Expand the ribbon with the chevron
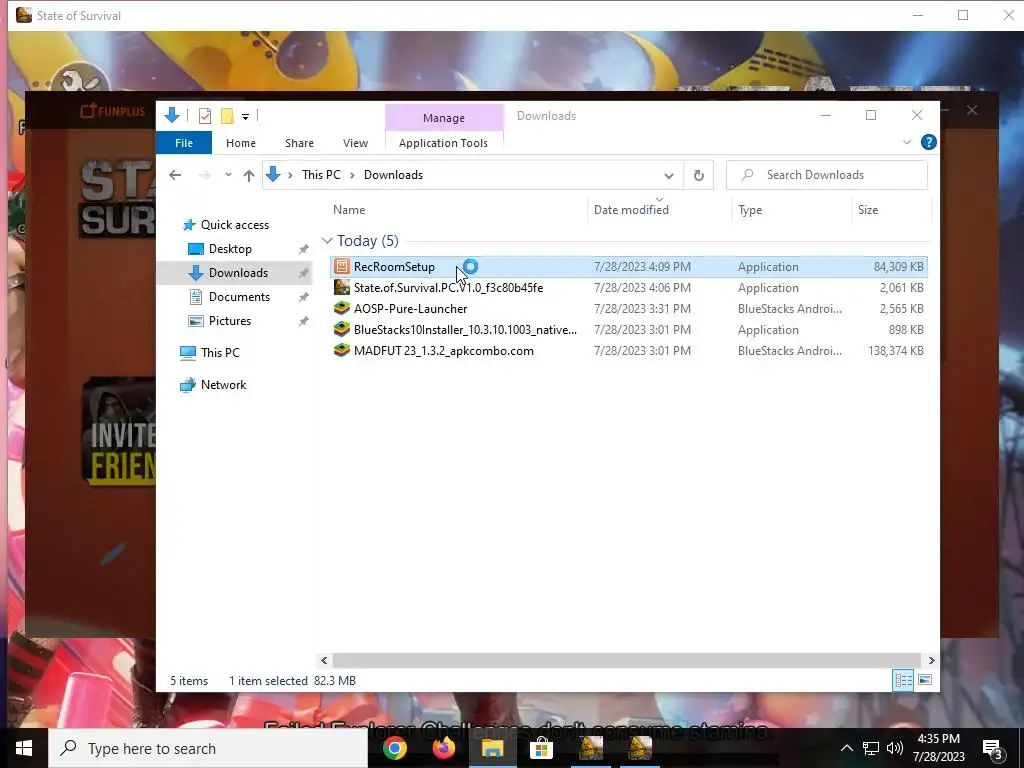The height and width of the screenshot is (768, 1024). pos(906,142)
